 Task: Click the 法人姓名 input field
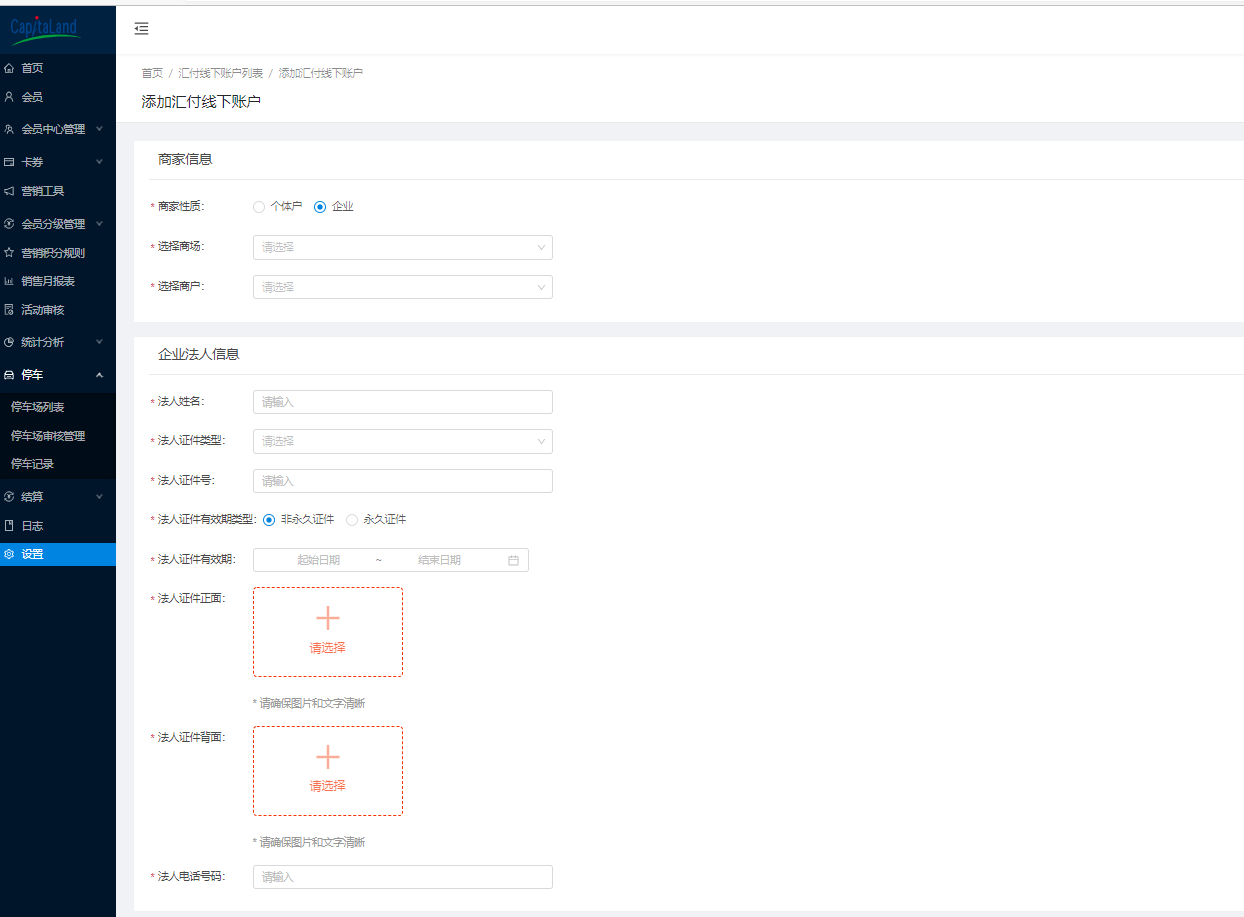[x=403, y=402]
